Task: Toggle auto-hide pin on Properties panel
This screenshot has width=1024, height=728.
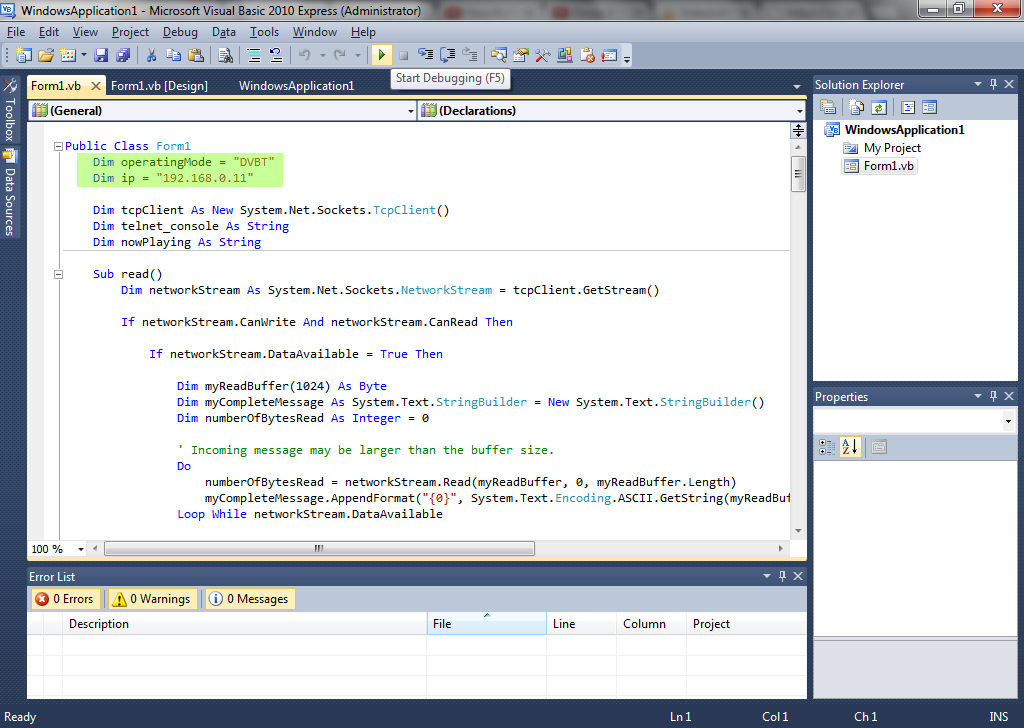Action: coord(993,396)
